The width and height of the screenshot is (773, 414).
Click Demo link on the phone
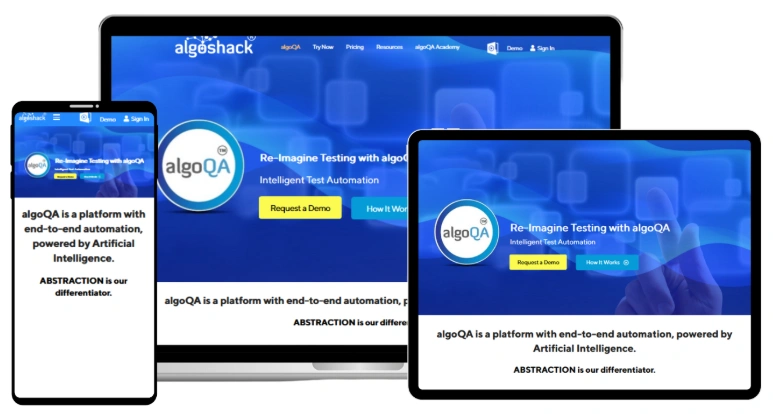click(x=107, y=119)
